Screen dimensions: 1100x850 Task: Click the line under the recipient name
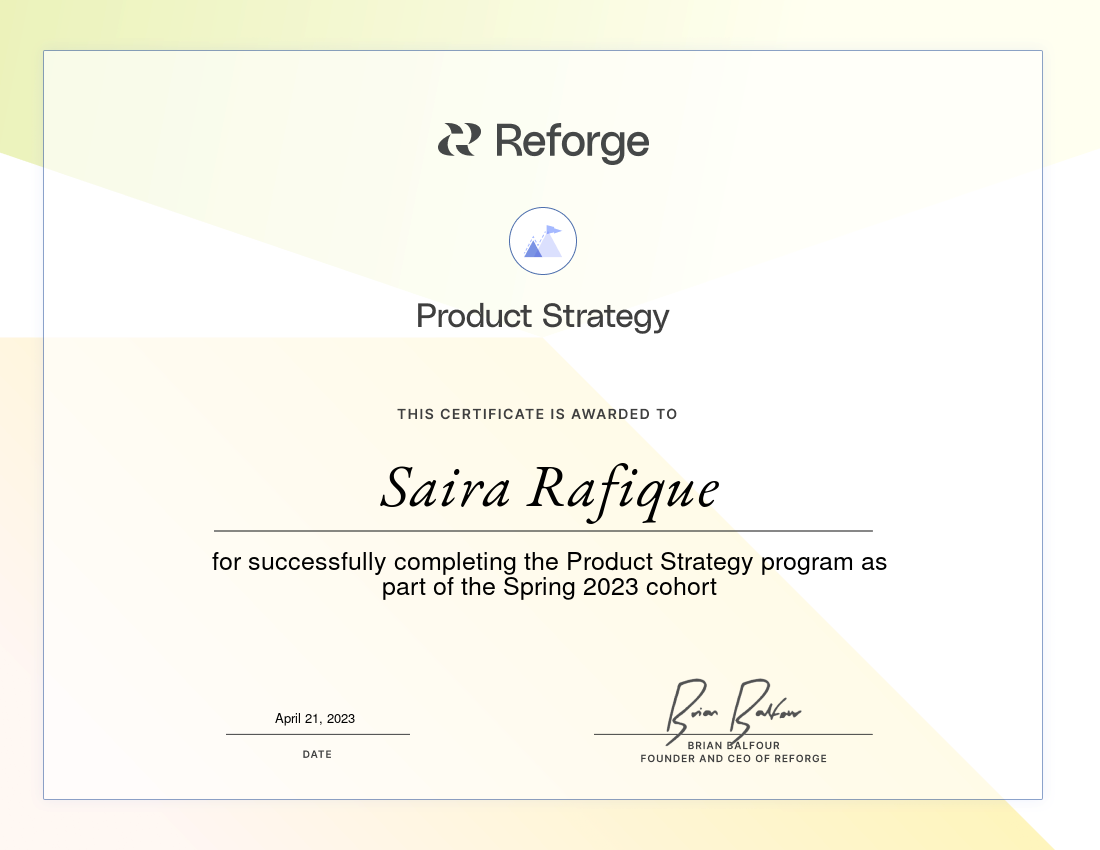(543, 531)
